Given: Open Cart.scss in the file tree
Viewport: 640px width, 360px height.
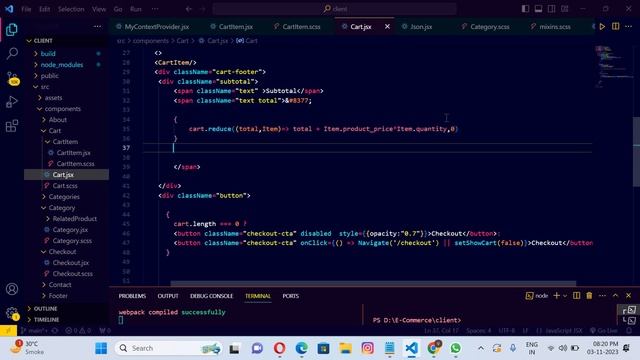Looking at the screenshot, I should [65, 186].
